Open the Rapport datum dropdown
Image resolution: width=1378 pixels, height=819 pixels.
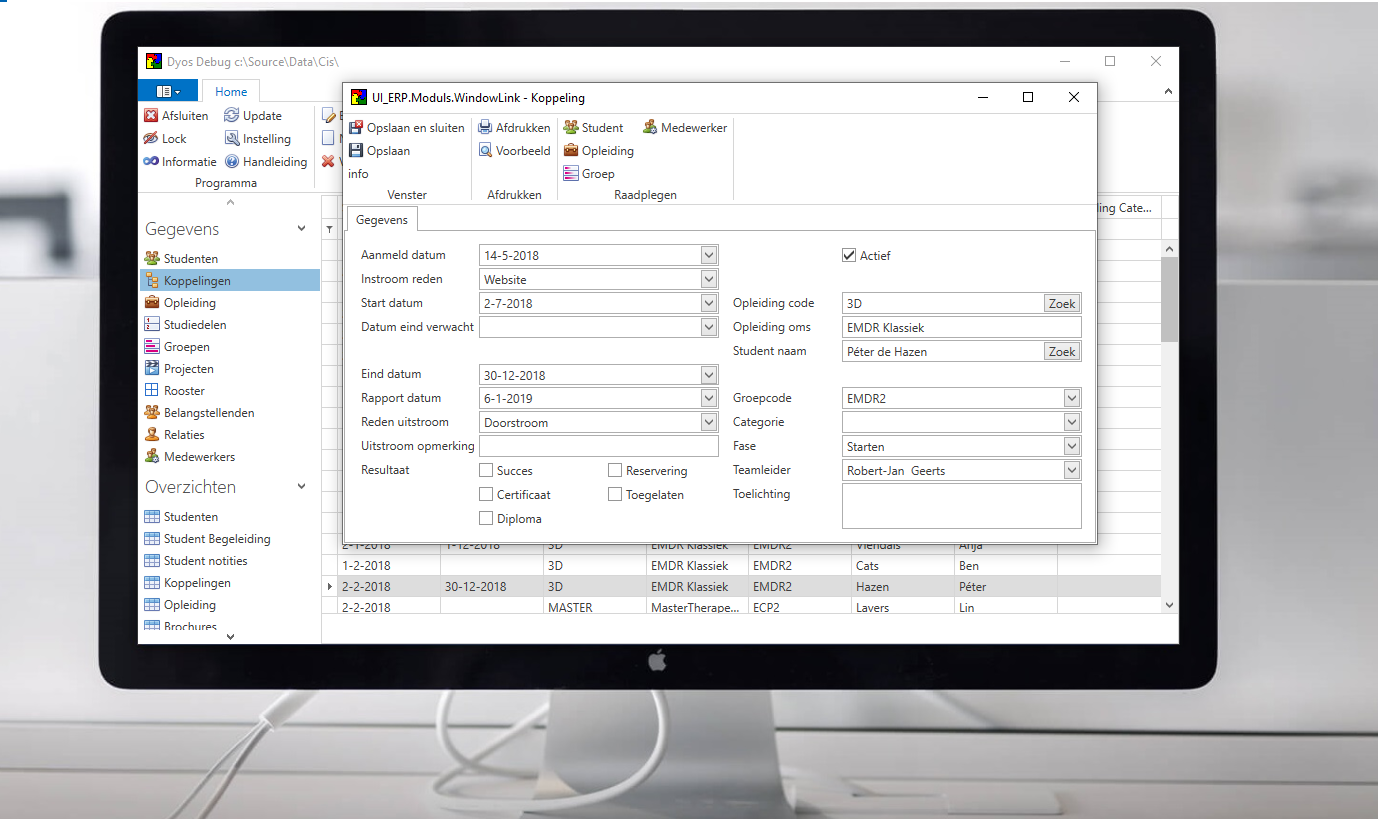pyautogui.click(x=709, y=398)
